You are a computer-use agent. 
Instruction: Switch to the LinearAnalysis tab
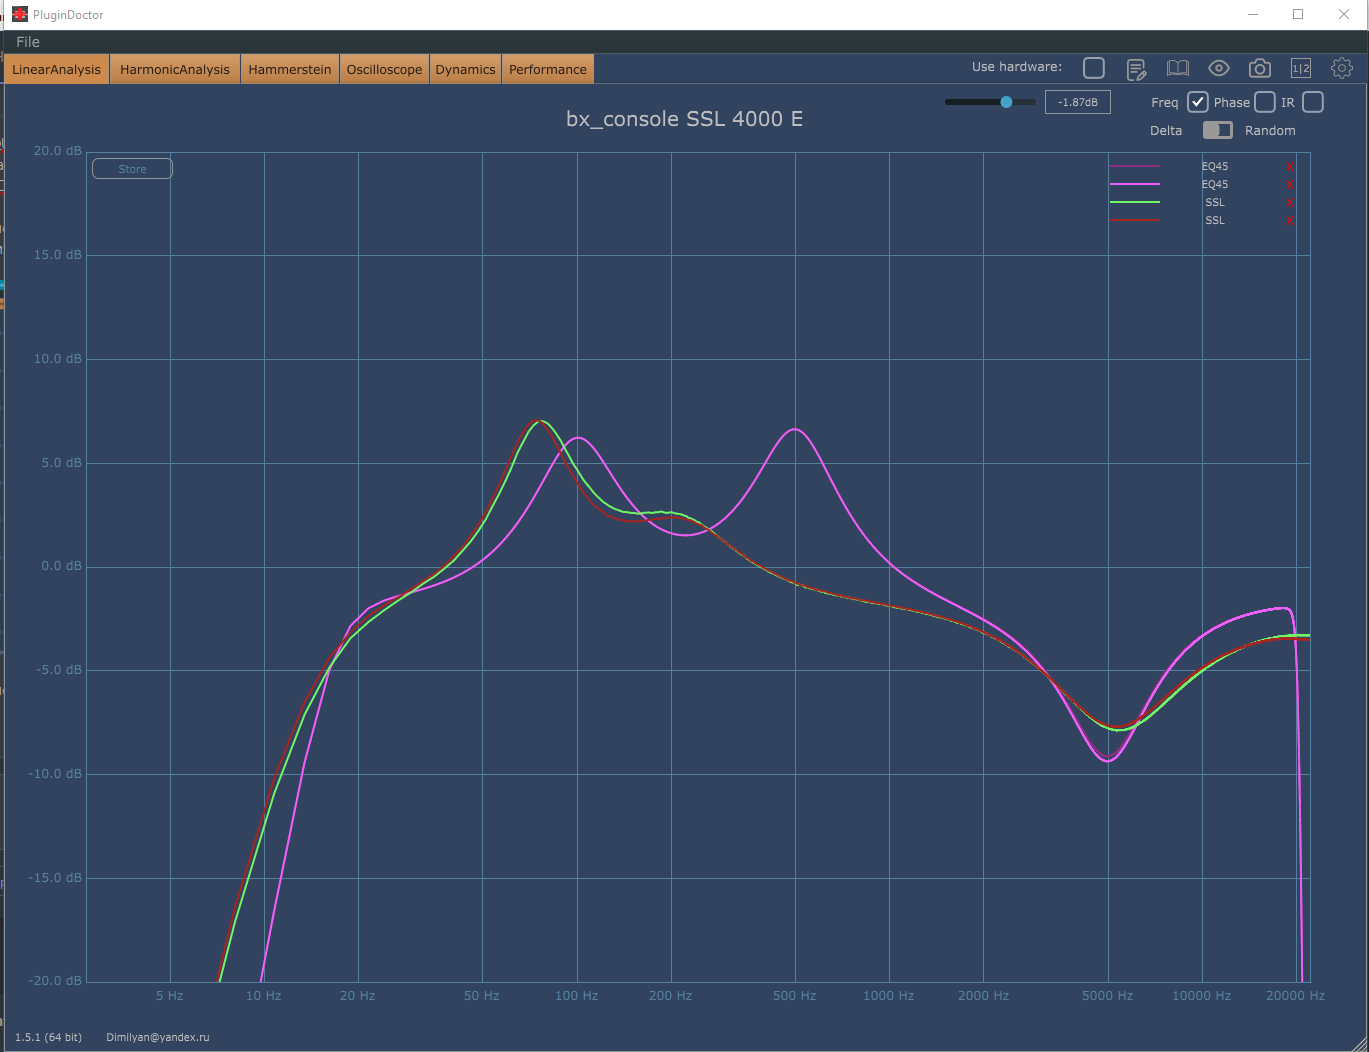click(x=57, y=69)
